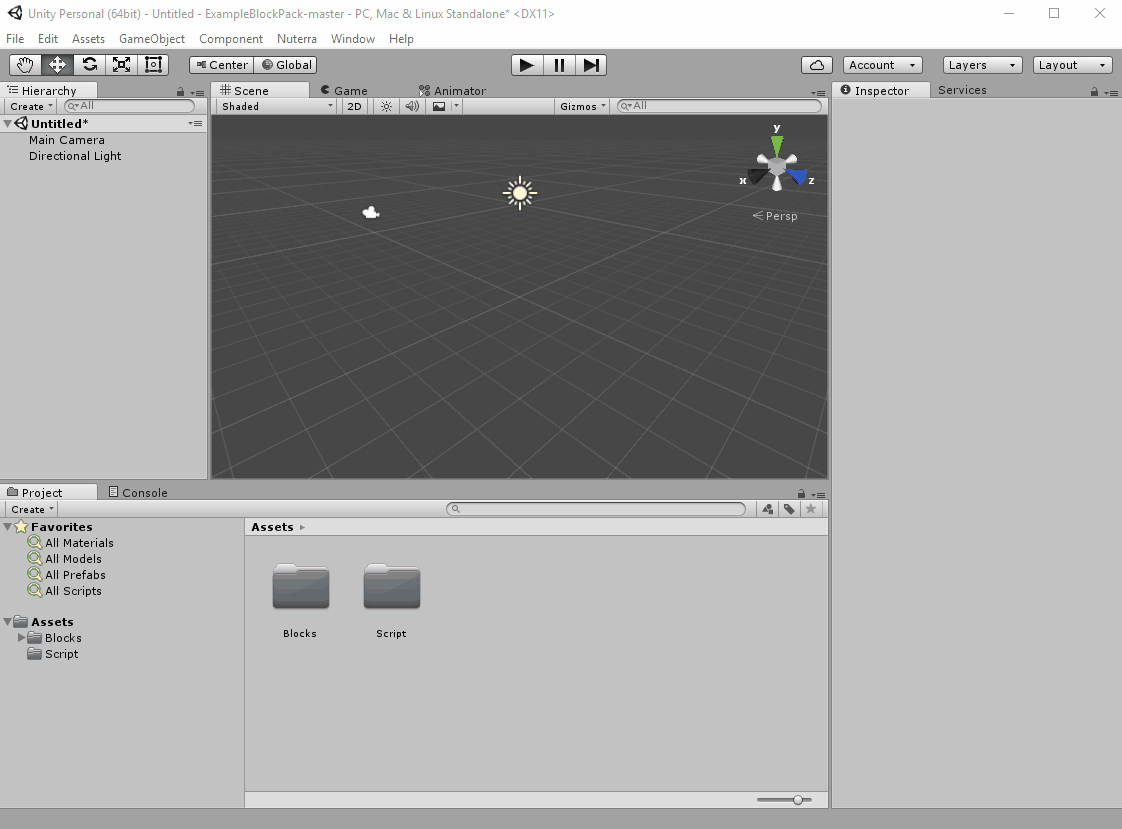Click X axis gizmo cone
1122x829 pixels.
pos(758,175)
